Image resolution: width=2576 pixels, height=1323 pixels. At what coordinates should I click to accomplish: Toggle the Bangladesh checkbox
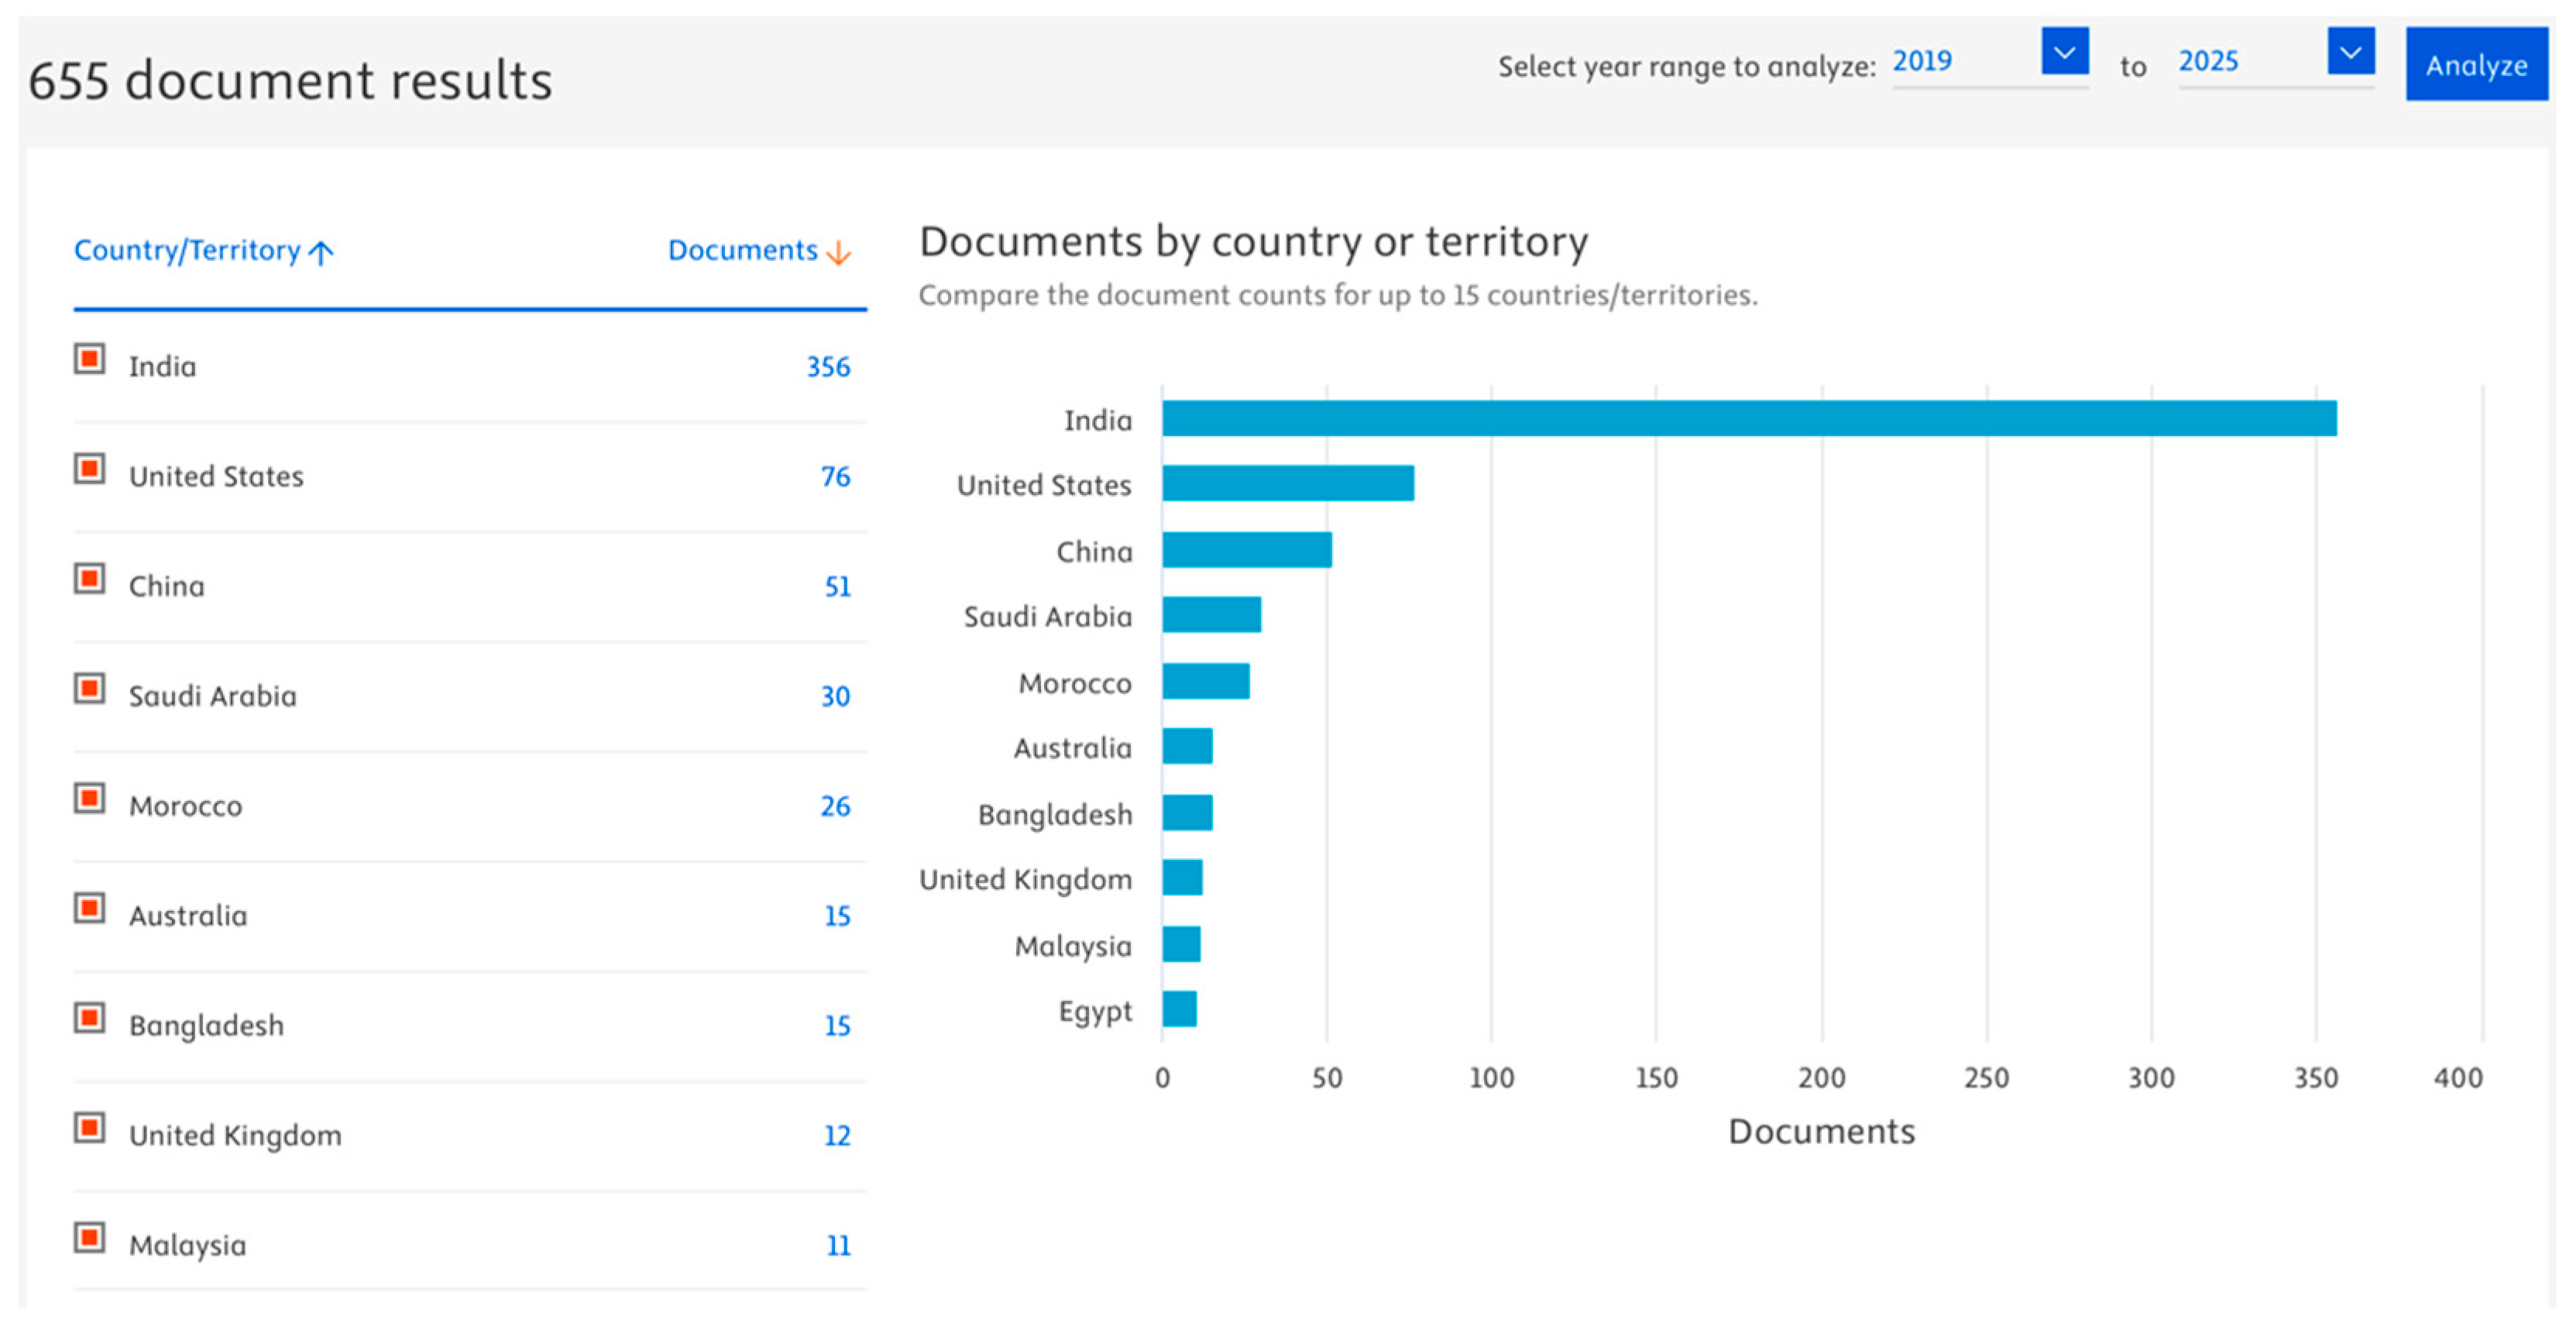[x=90, y=1018]
